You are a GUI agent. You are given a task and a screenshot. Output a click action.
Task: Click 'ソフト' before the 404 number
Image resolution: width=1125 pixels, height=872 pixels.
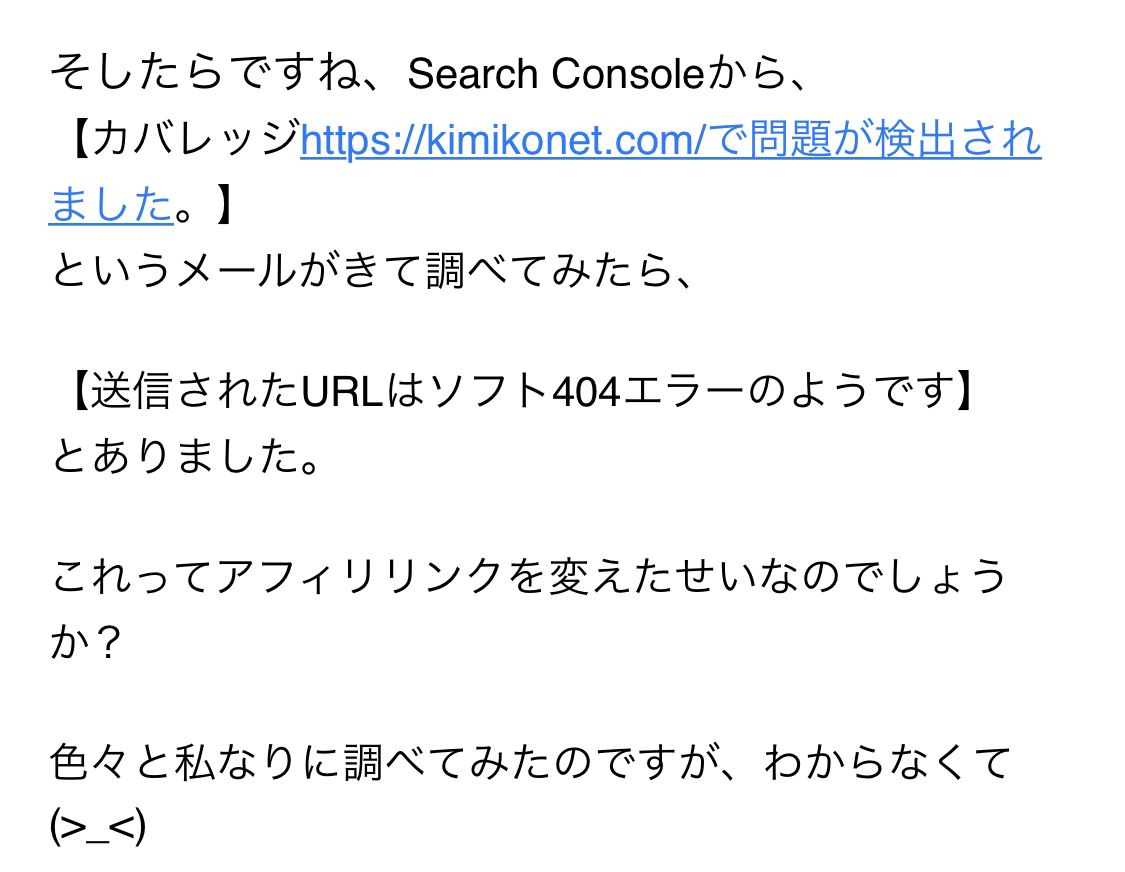tap(489, 392)
